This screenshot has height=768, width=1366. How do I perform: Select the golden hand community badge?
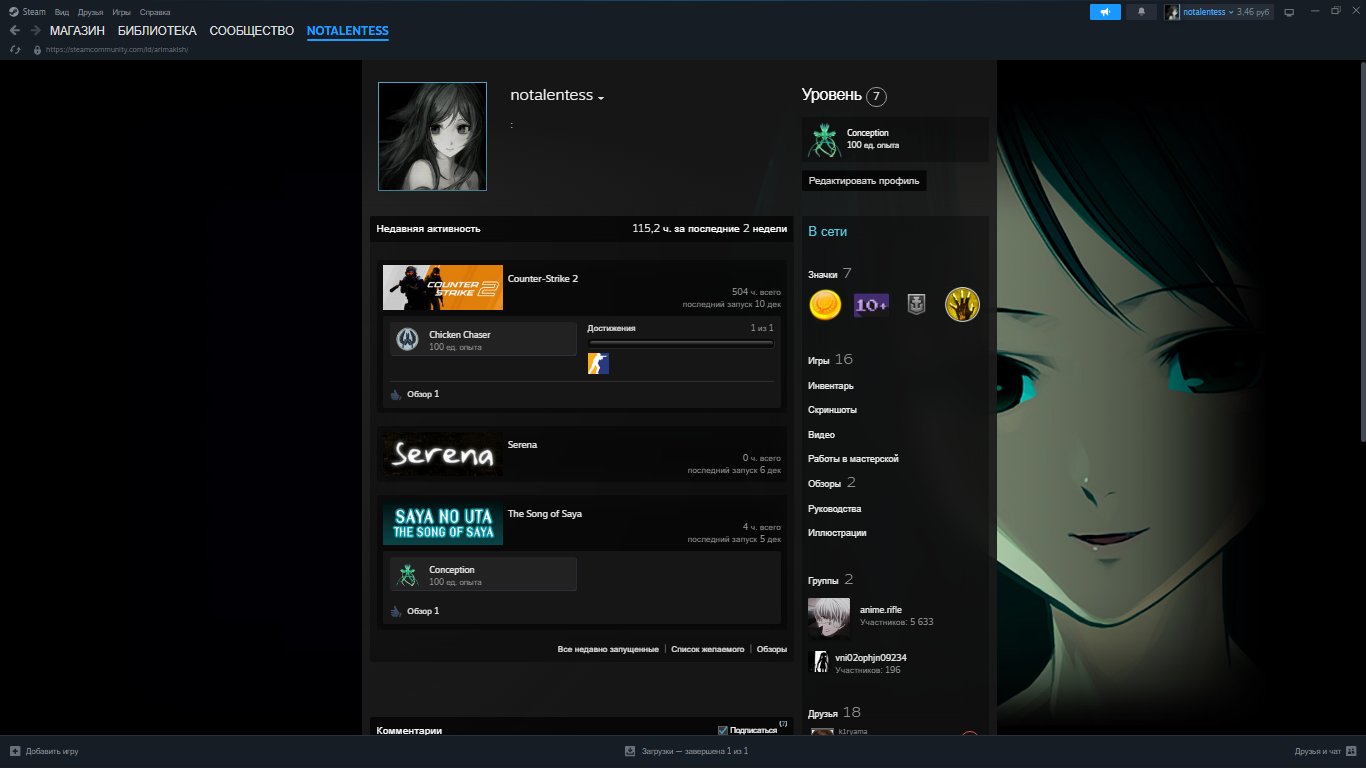coord(962,305)
